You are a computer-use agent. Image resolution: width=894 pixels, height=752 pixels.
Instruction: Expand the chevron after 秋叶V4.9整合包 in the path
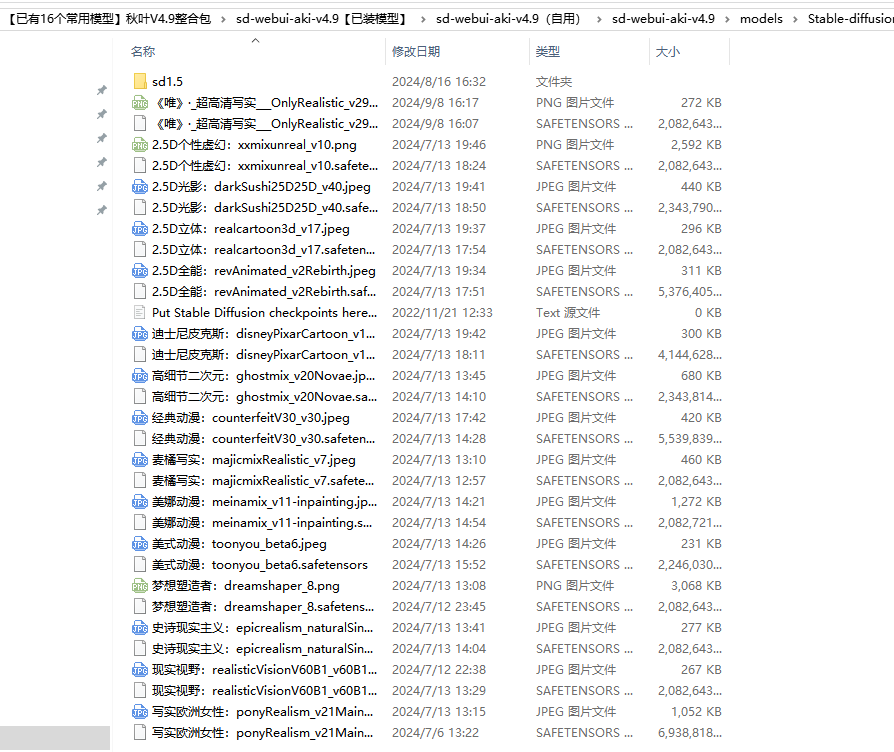223,19
